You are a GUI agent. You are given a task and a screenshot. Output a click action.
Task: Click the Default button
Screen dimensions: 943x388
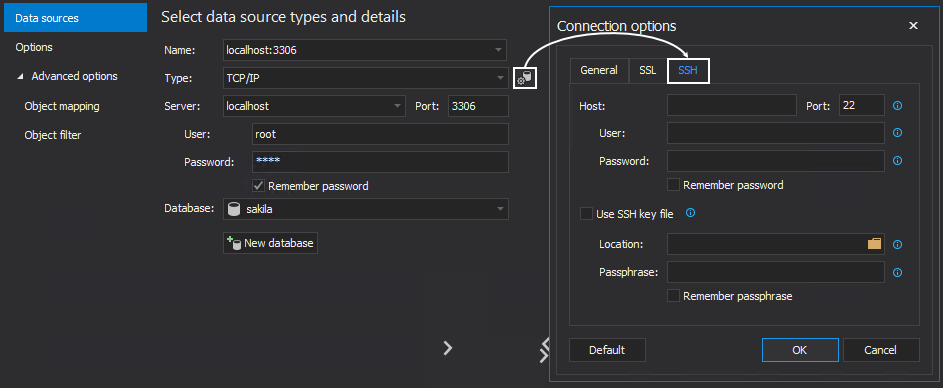pyautogui.click(x=607, y=350)
